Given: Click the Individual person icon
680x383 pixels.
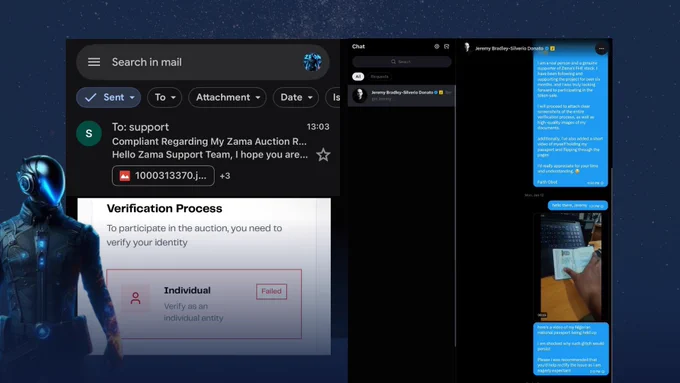Looking at the screenshot, I should pyautogui.click(x=135, y=298).
